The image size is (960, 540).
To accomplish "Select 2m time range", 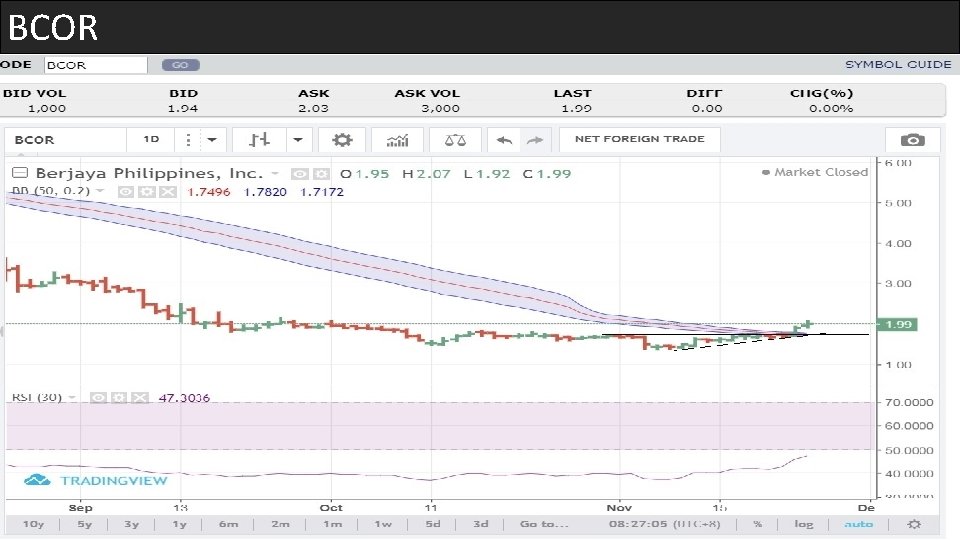I will (x=280, y=524).
